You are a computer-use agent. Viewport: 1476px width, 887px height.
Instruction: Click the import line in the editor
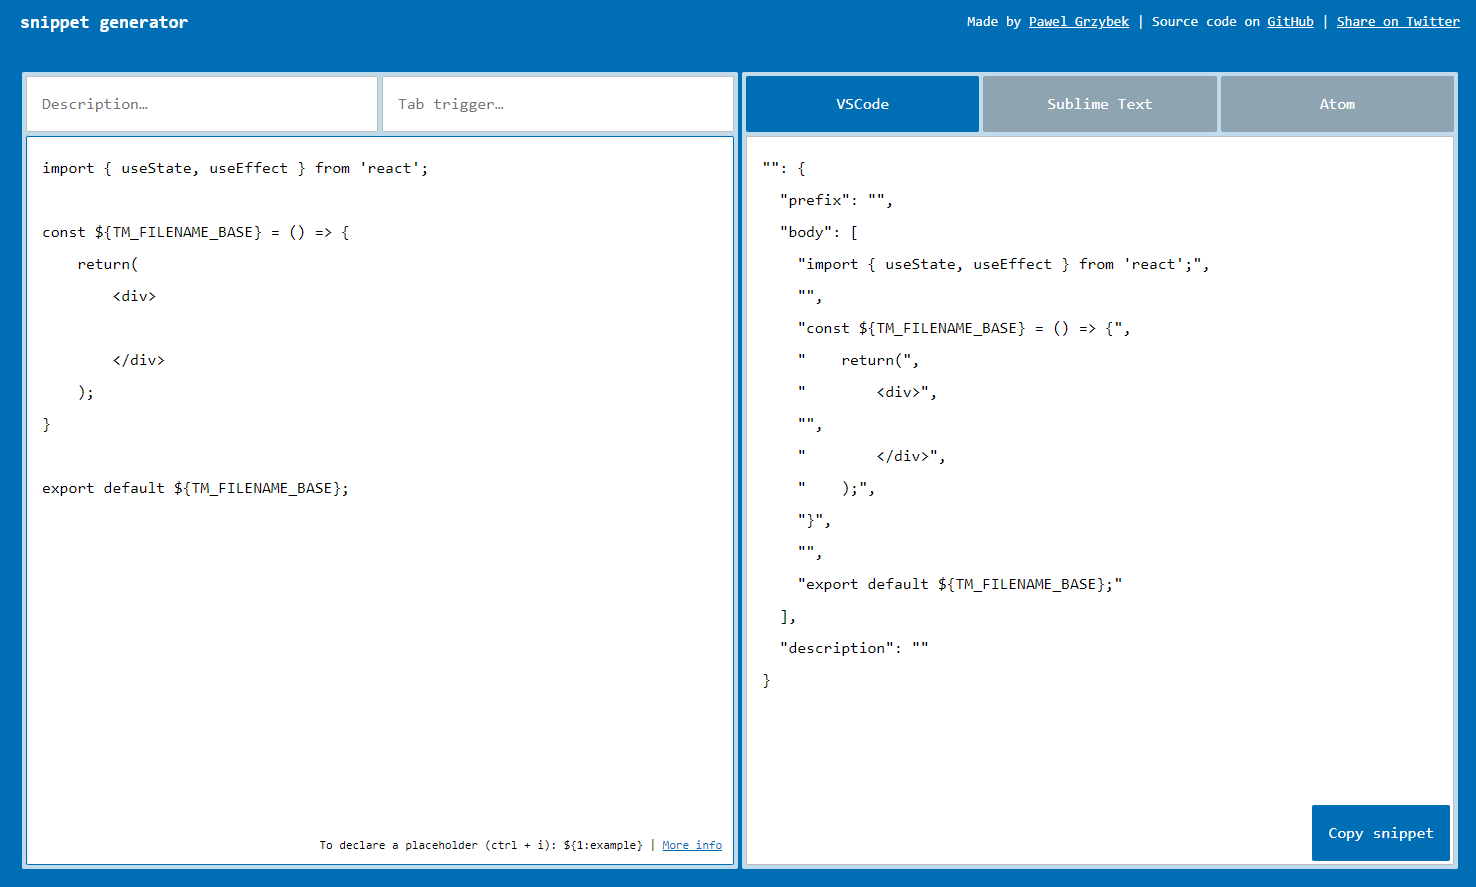(235, 168)
